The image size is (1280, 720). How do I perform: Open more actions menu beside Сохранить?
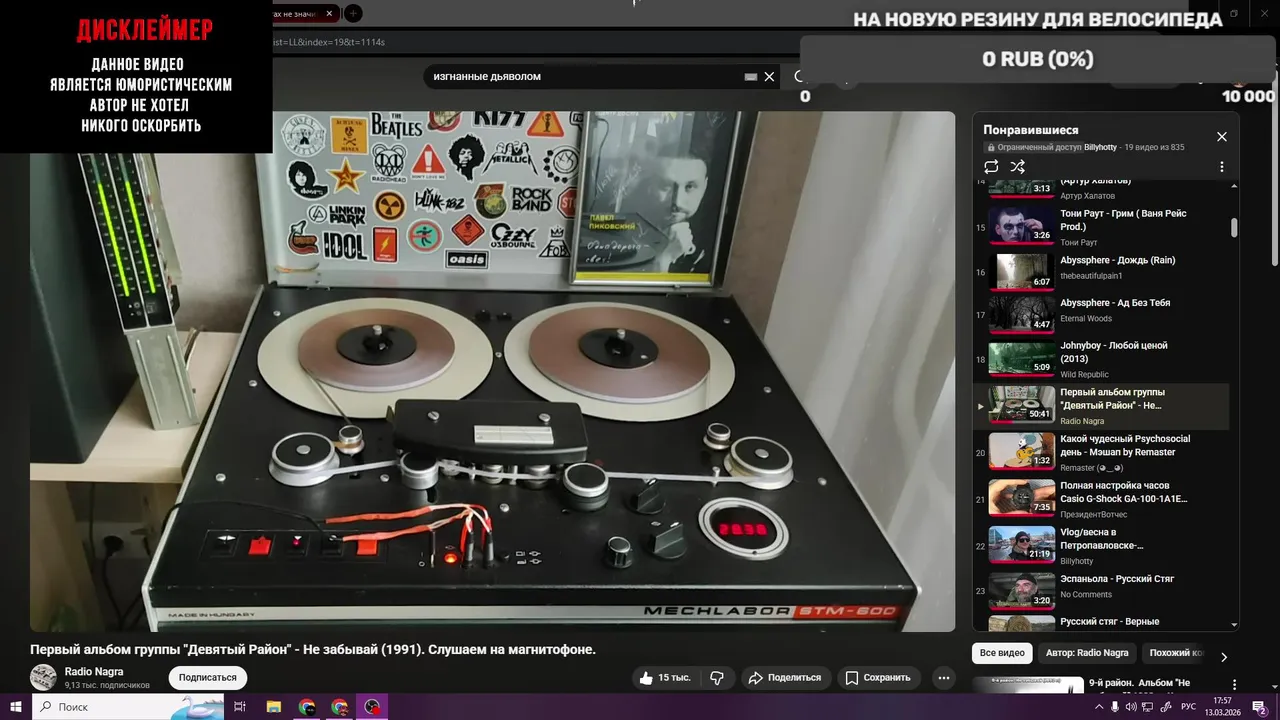(x=943, y=677)
